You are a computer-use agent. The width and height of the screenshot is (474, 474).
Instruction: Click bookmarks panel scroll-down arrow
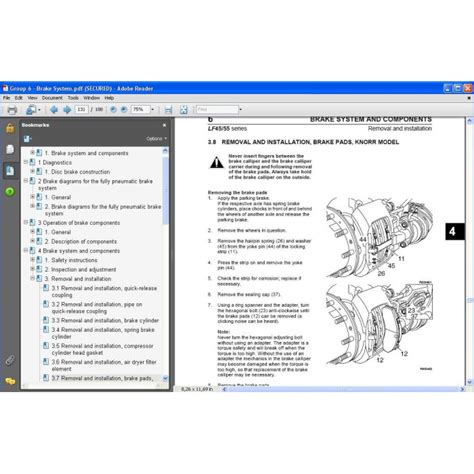(x=165, y=378)
